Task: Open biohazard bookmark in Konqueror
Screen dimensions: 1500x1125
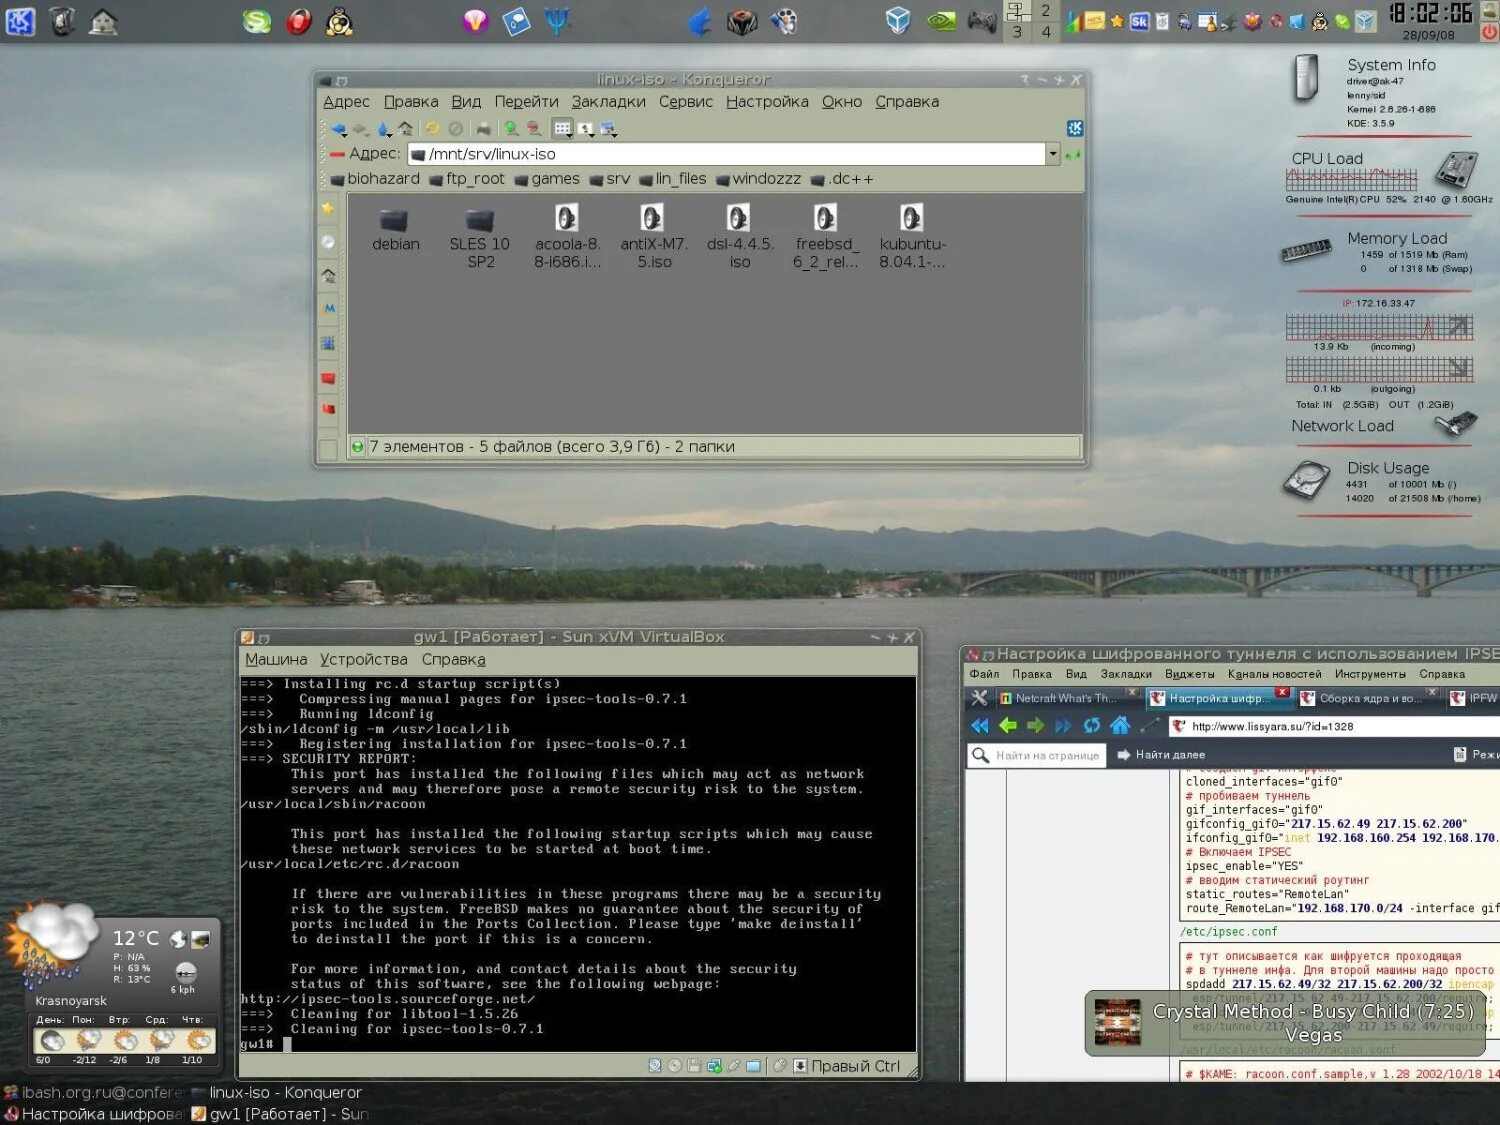Action: [375, 179]
